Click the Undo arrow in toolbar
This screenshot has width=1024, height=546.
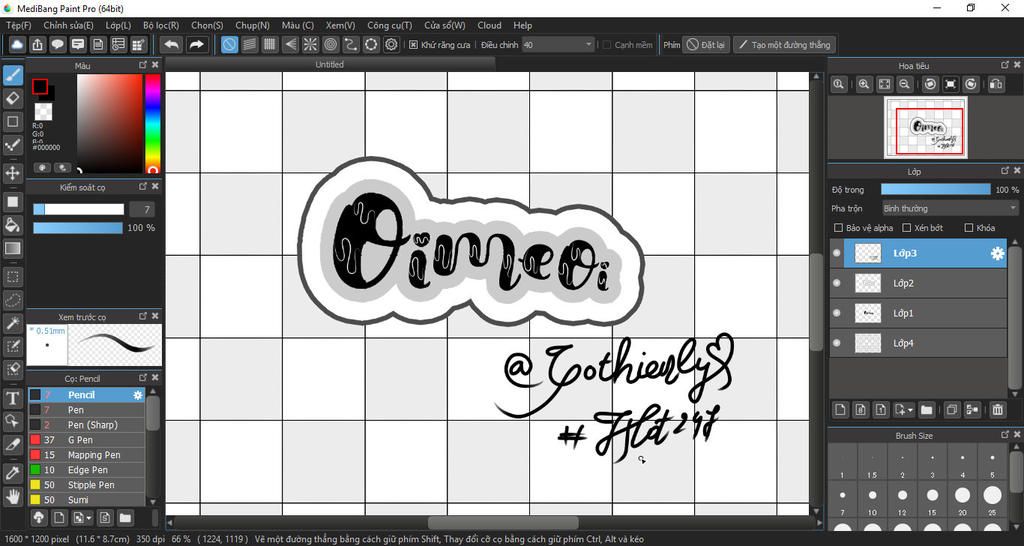172,44
